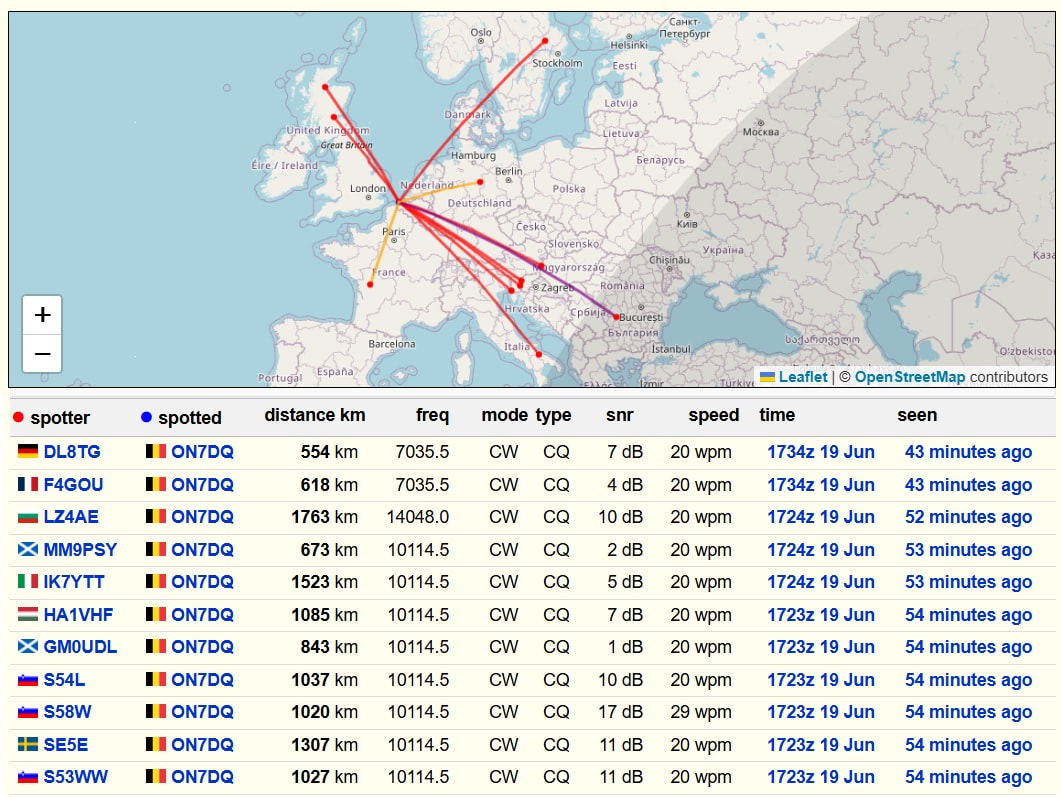Click '52 minutes ago' in LZ4AE row
This screenshot has width=1061, height=797.
[968, 517]
